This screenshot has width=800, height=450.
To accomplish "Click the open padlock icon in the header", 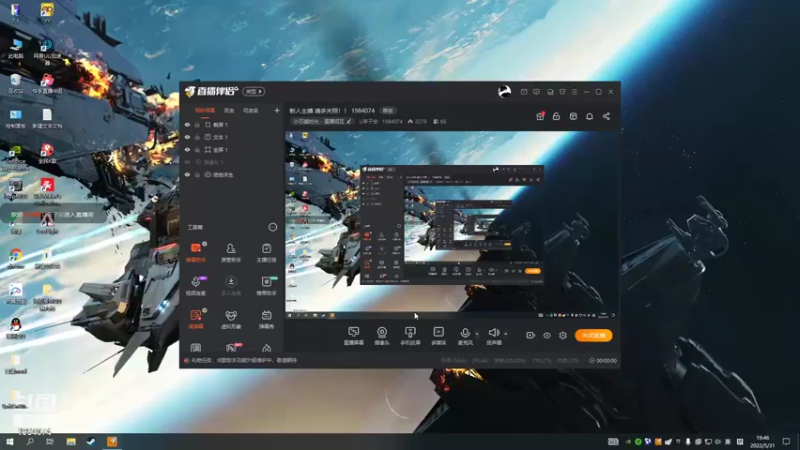I will [x=556, y=116].
